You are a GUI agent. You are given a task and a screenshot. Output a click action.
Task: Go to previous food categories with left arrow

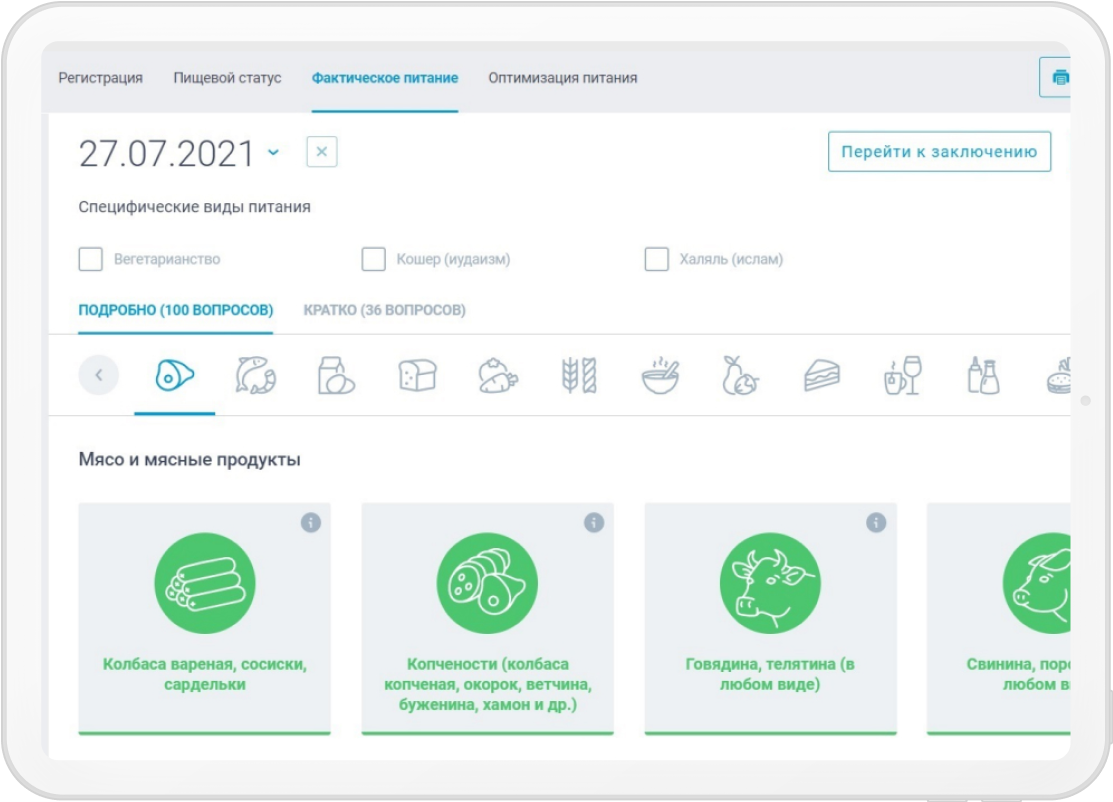99,375
